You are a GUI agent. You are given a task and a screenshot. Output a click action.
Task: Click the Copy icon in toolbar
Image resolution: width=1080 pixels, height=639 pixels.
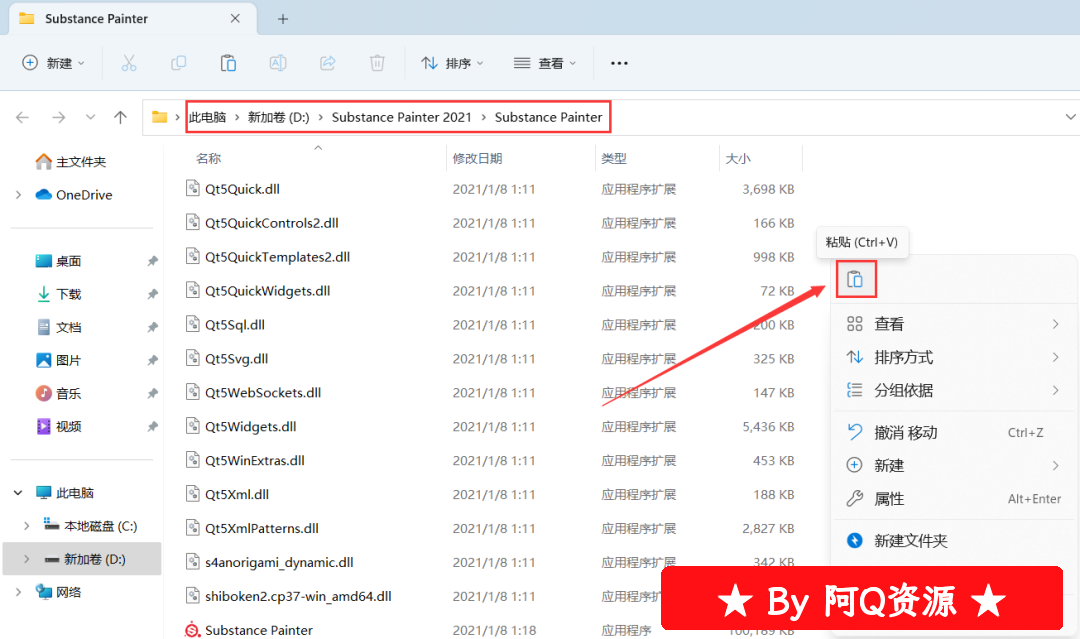click(179, 63)
